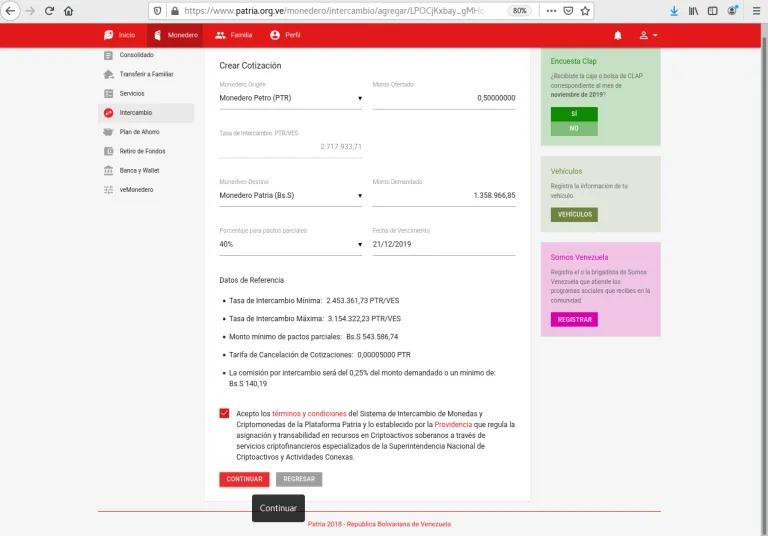
Task: Click the gray REGRESAR button
Action: (x=299, y=479)
